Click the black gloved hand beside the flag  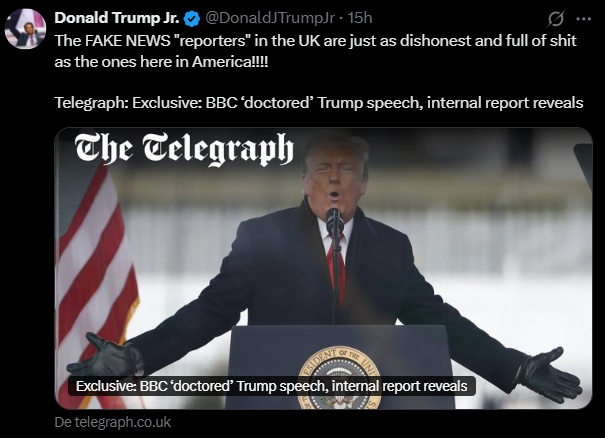coord(105,358)
